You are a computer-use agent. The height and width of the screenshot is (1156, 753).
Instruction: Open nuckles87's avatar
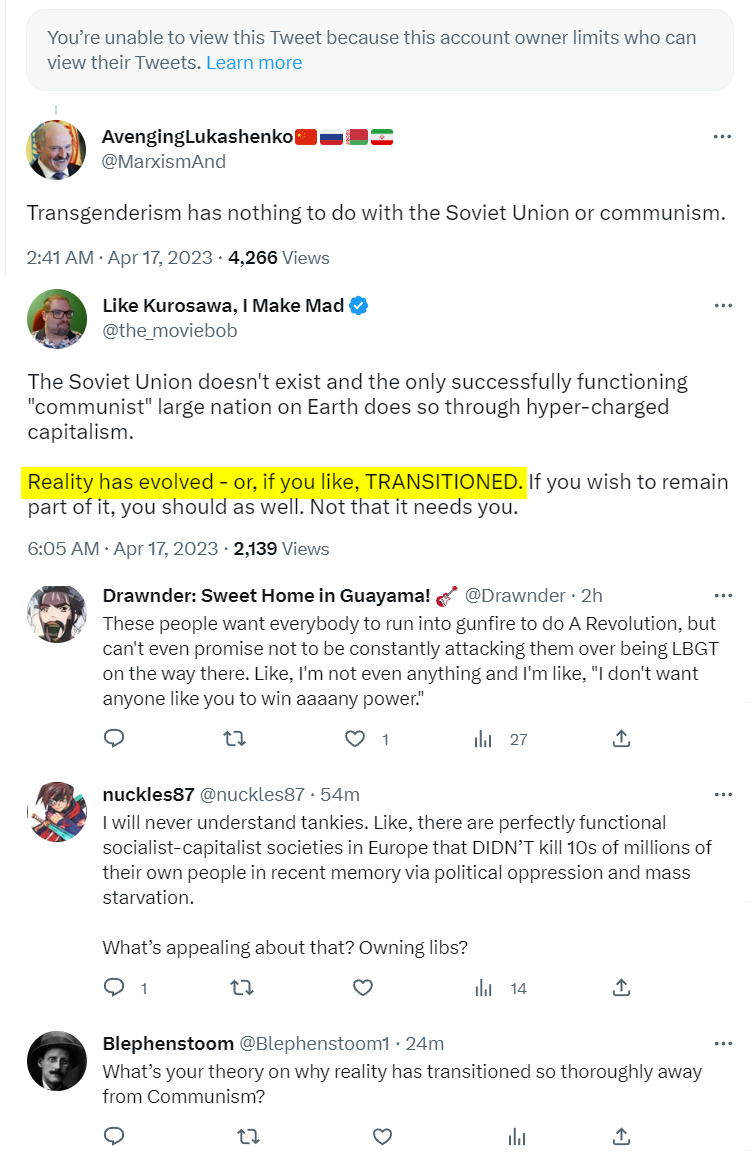tap(56, 812)
